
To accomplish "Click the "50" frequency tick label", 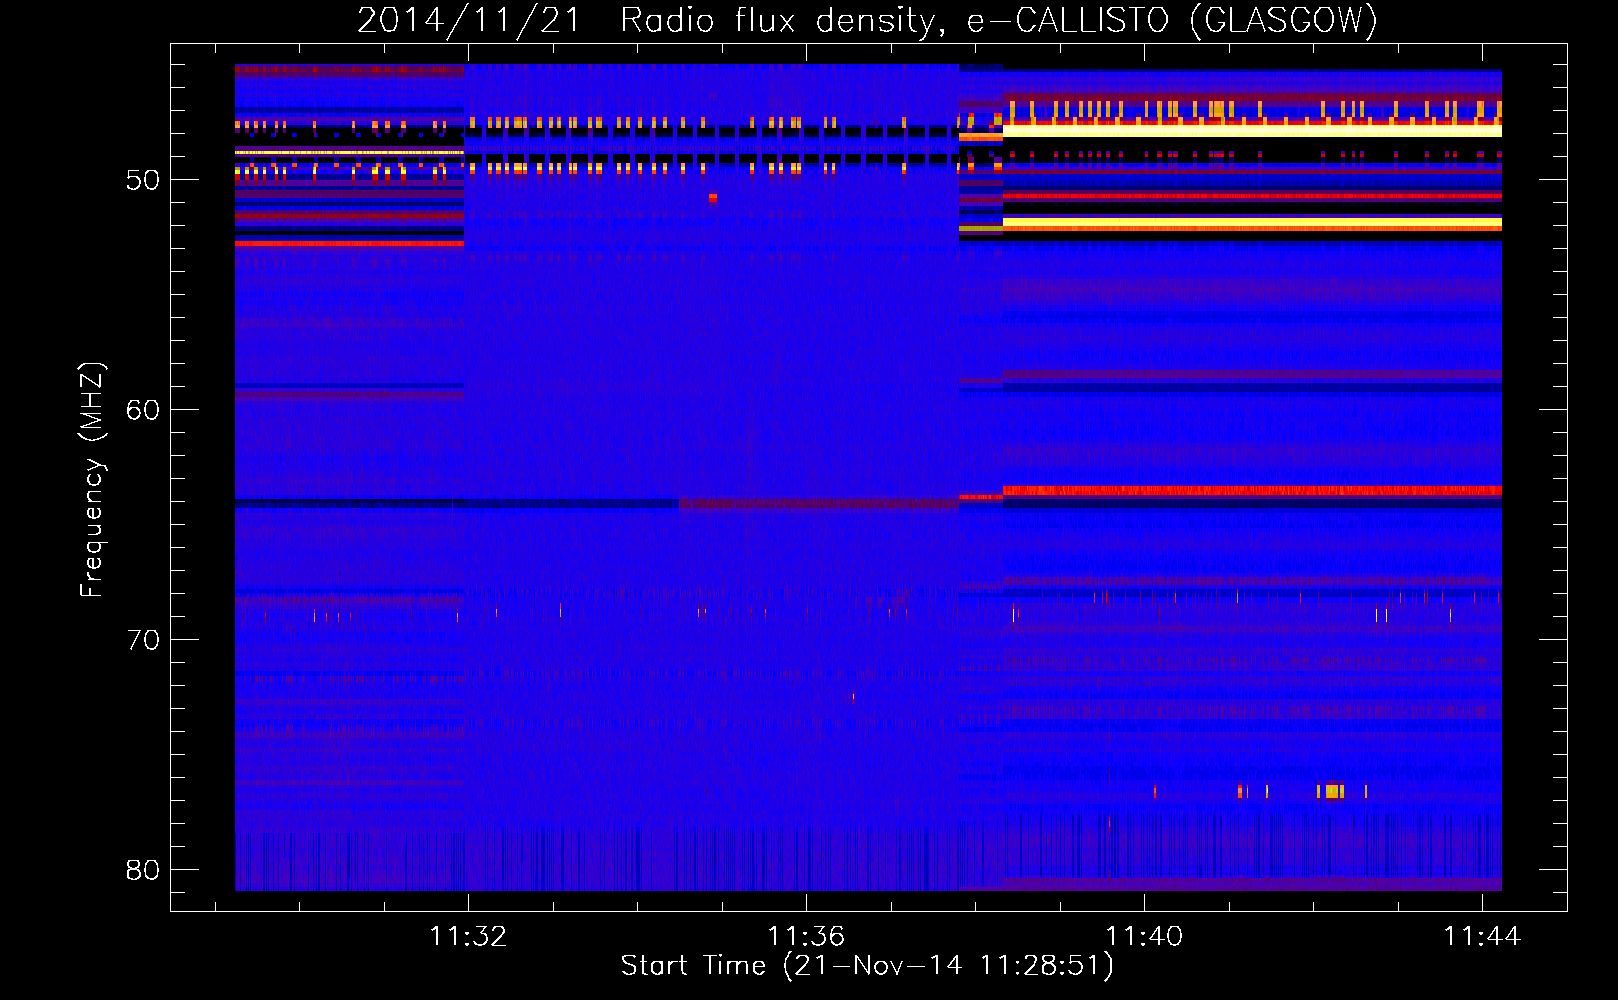I will tap(143, 180).
